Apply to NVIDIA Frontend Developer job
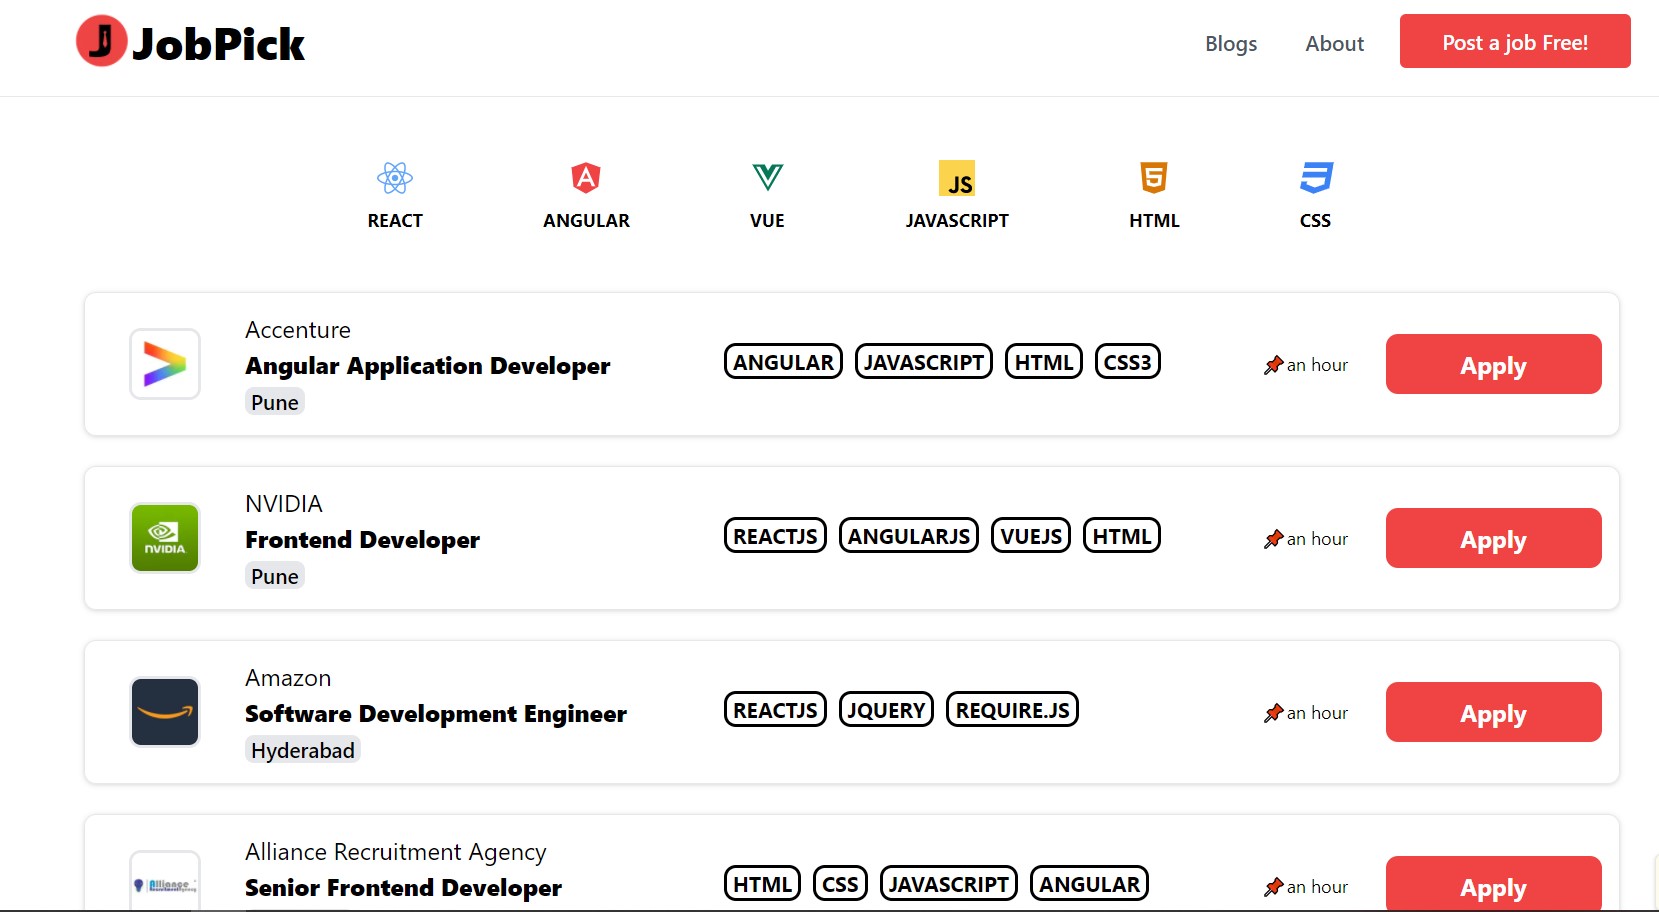This screenshot has width=1659, height=912. [1493, 538]
